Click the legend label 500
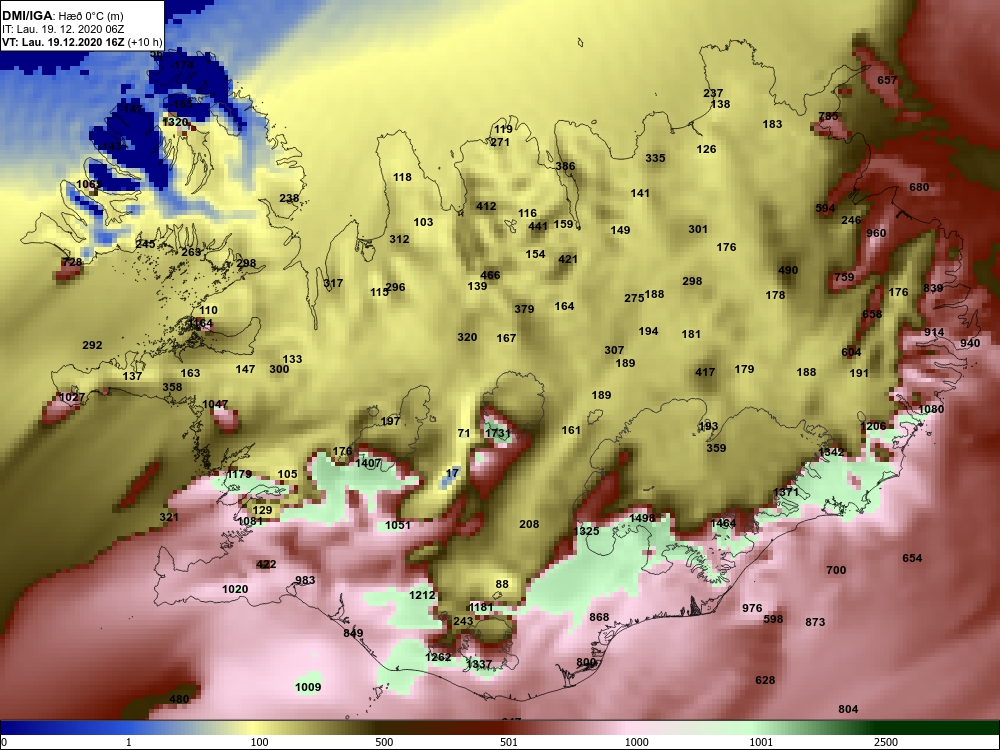 point(384,742)
